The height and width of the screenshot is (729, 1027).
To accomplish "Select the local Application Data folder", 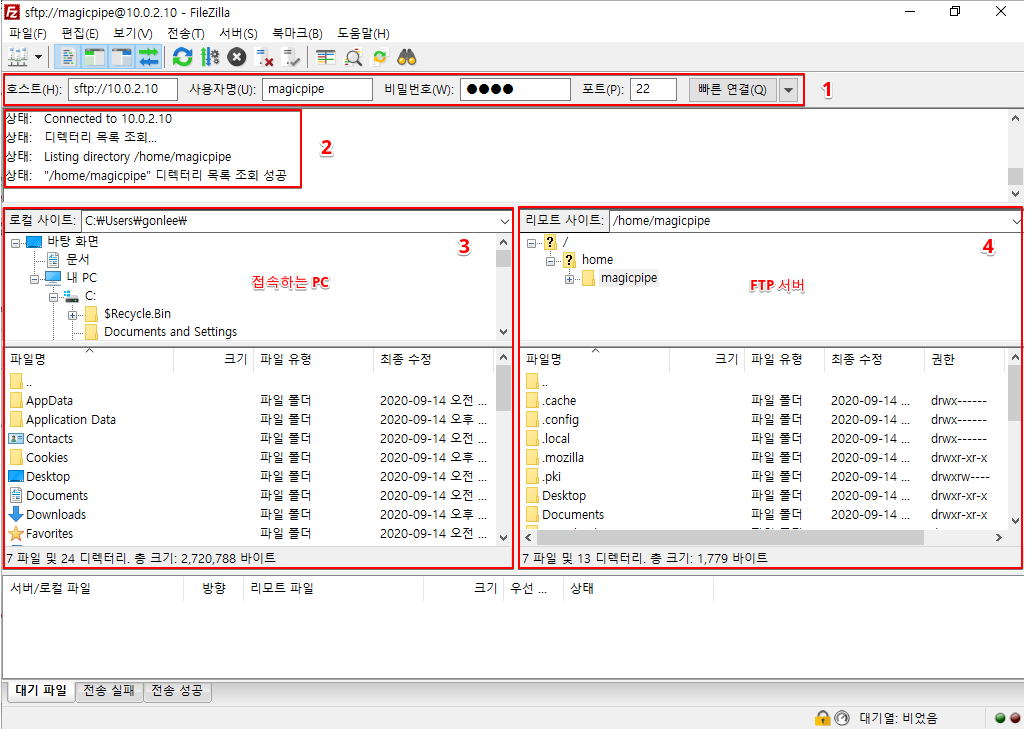I will click(71, 420).
